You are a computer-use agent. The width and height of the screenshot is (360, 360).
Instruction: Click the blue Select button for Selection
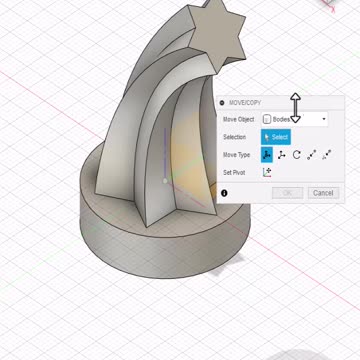tap(276, 137)
